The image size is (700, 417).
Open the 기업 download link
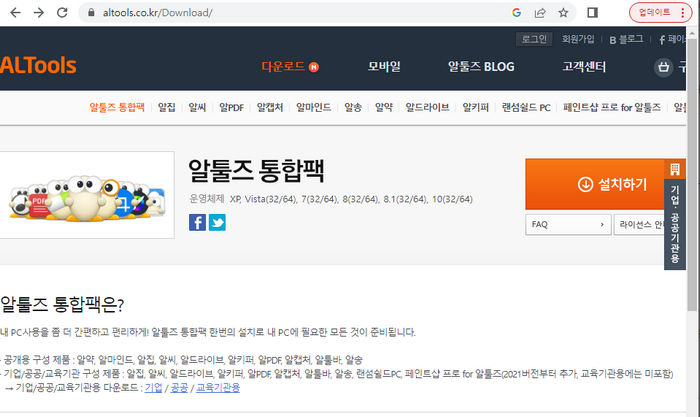[153, 388]
